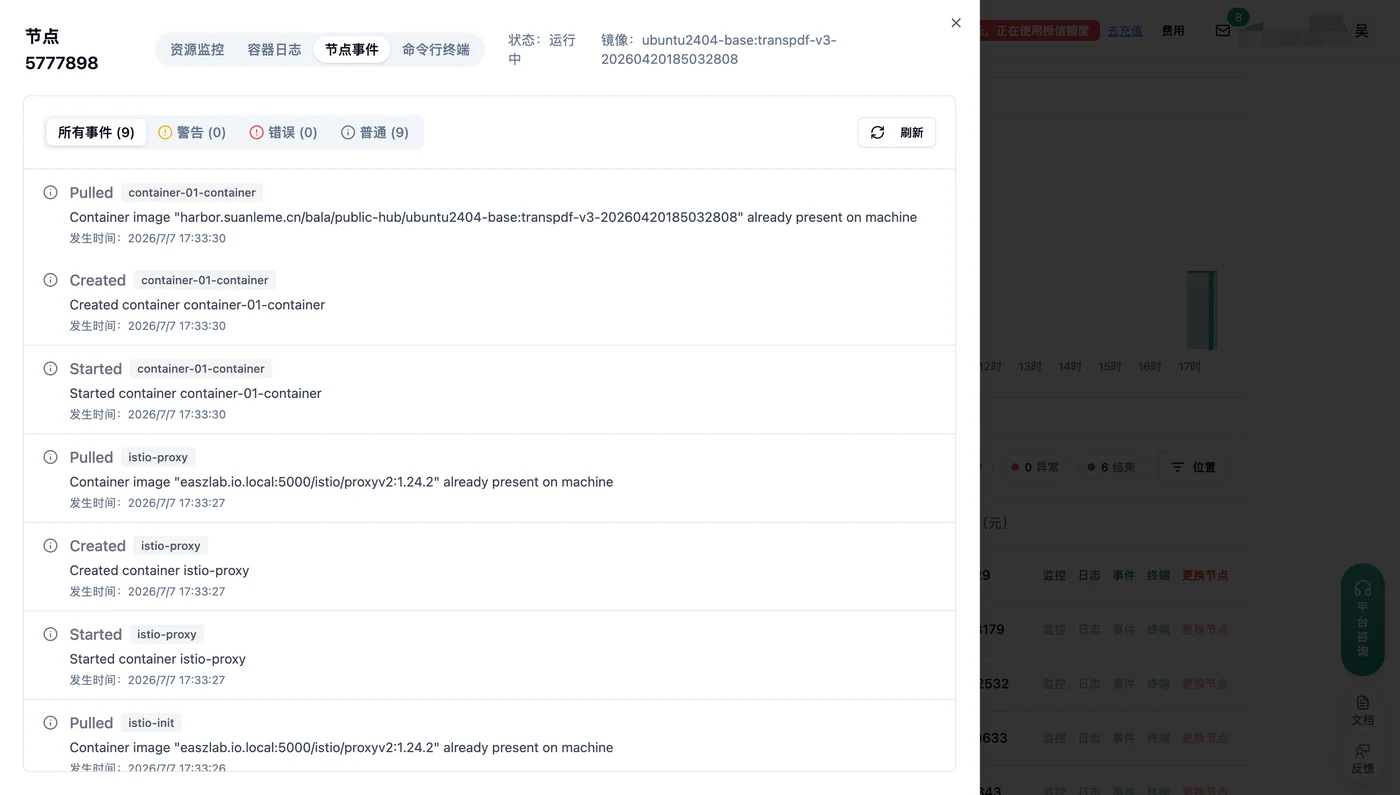Filter events by 普通 (9)

(x=375, y=132)
